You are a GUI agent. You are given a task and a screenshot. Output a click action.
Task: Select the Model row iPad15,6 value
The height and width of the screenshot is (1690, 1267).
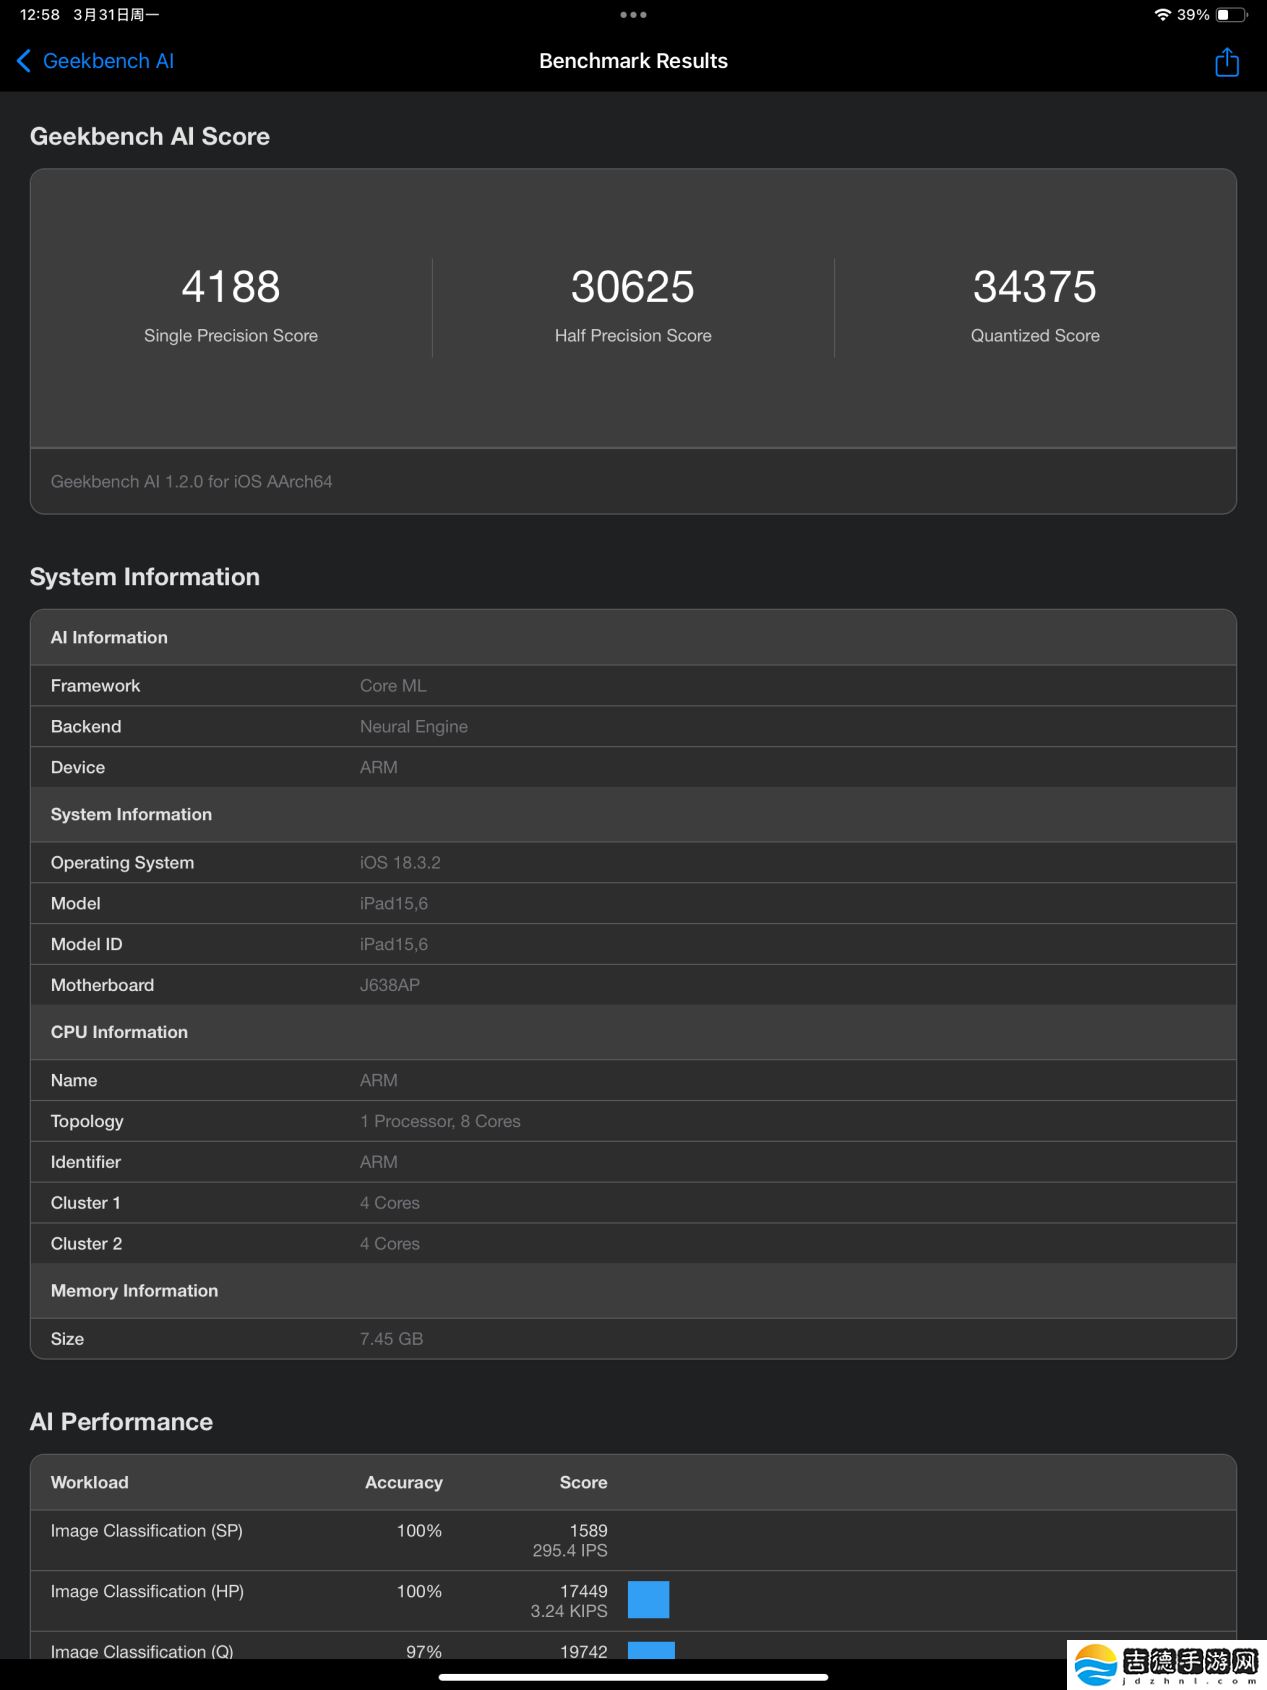coord(394,904)
